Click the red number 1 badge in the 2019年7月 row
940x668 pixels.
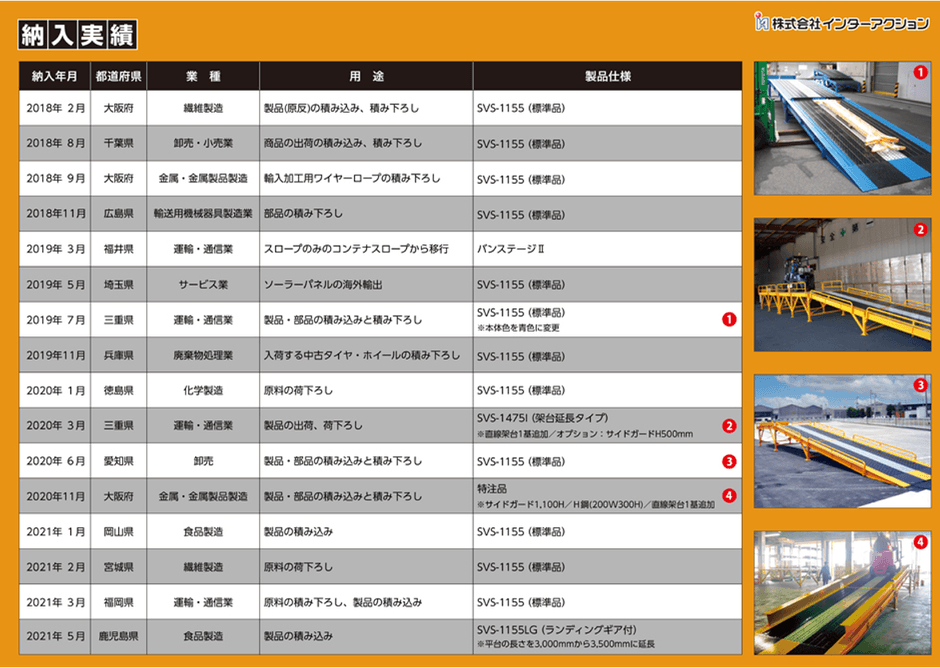pos(729,319)
